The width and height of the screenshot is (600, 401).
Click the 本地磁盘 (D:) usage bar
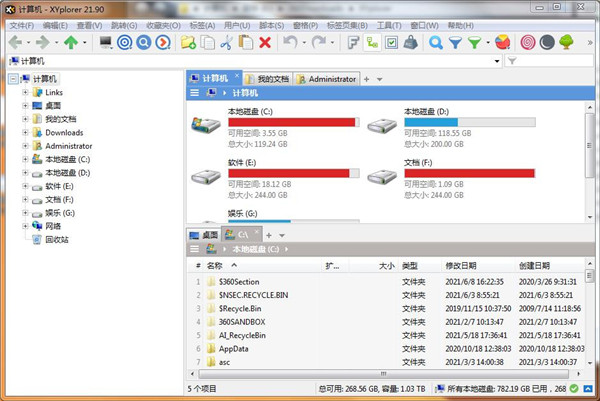(469, 122)
